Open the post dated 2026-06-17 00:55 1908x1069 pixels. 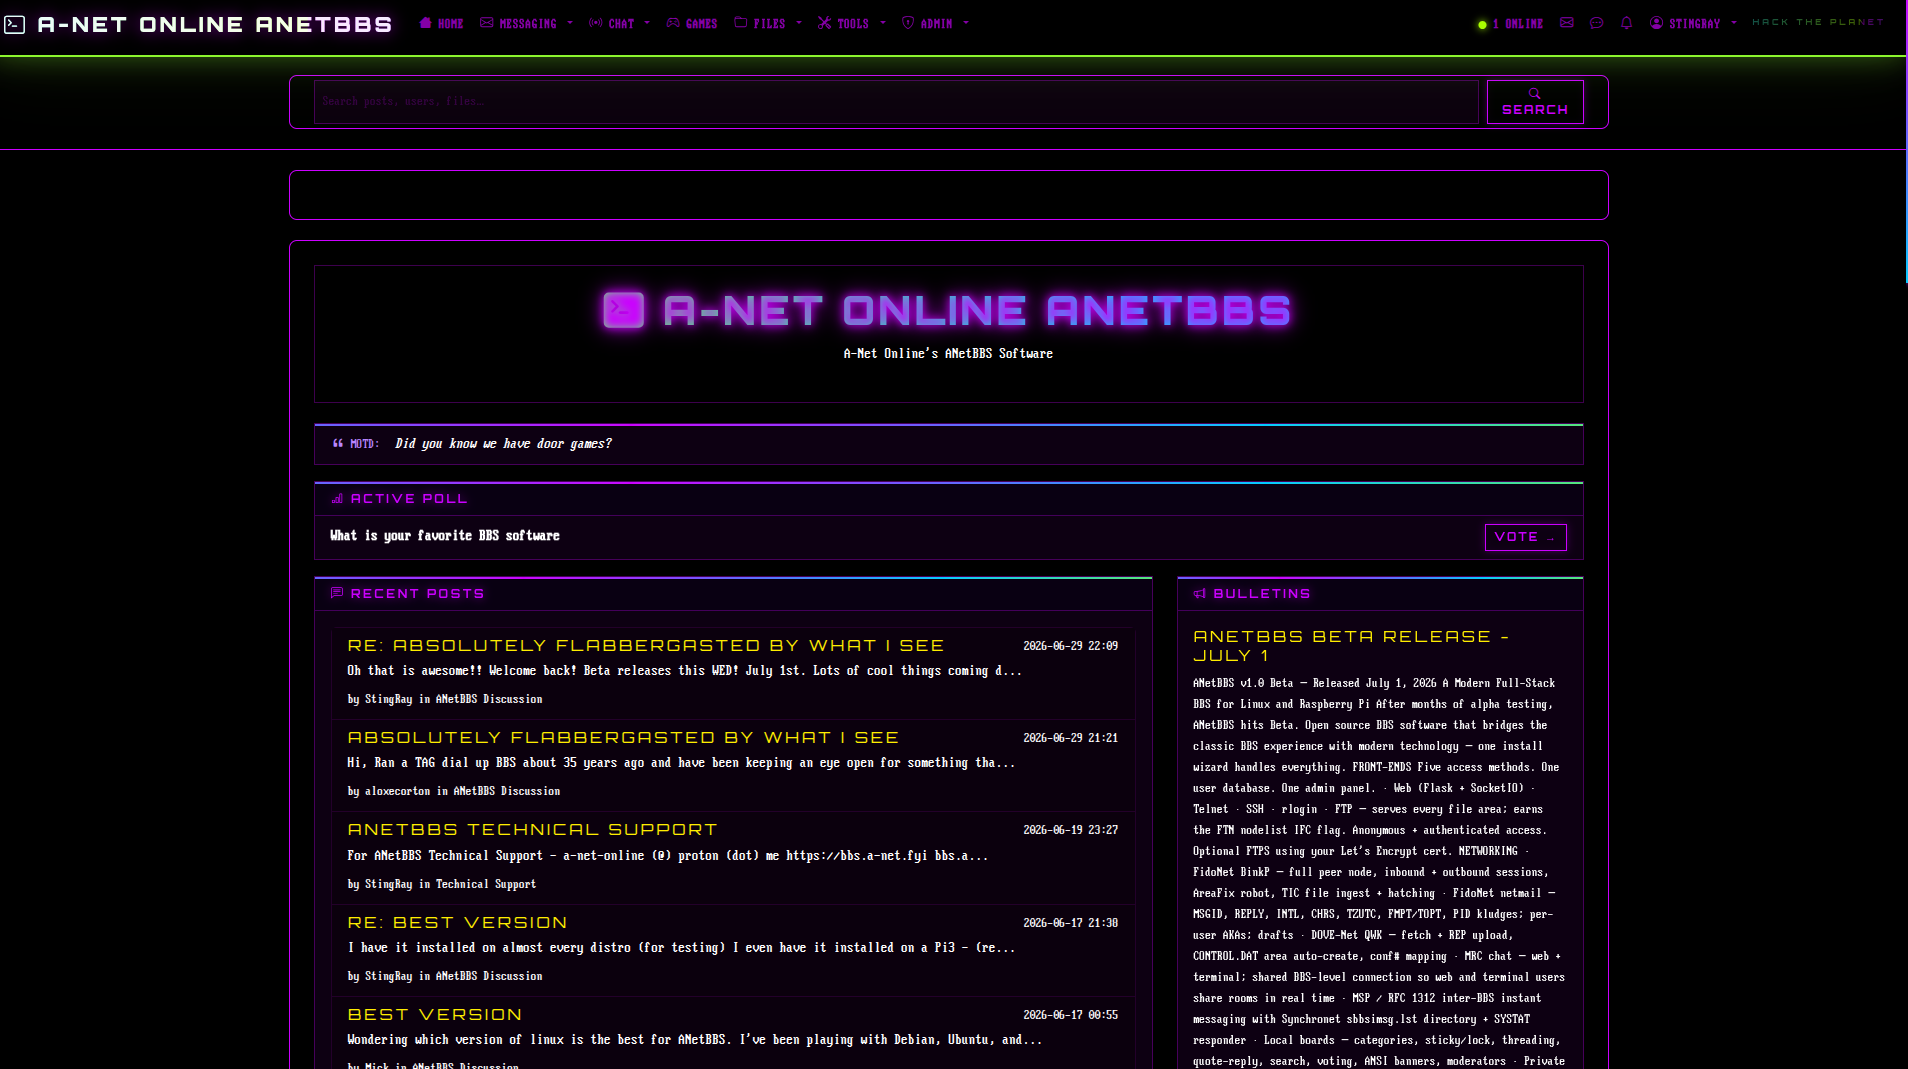point(434,1015)
